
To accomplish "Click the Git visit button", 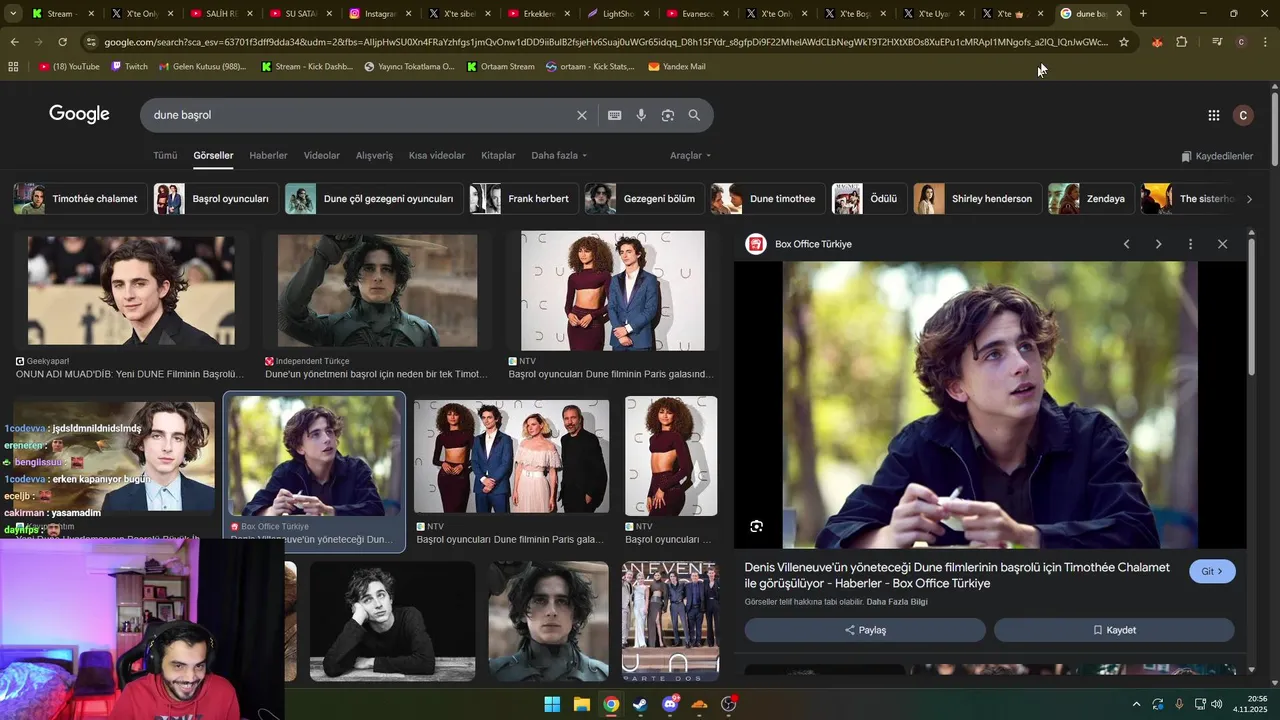I will coord(1212,571).
